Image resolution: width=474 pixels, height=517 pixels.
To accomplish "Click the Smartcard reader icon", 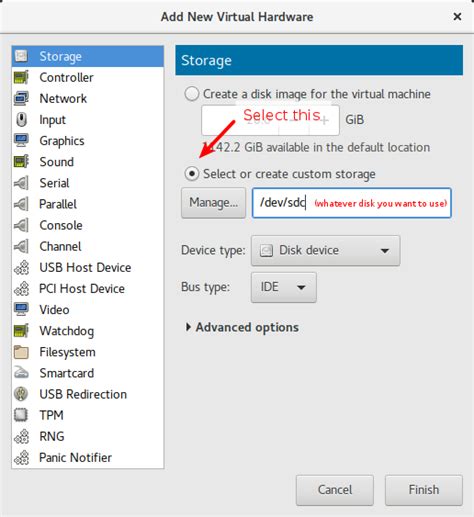I will (21, 373).
